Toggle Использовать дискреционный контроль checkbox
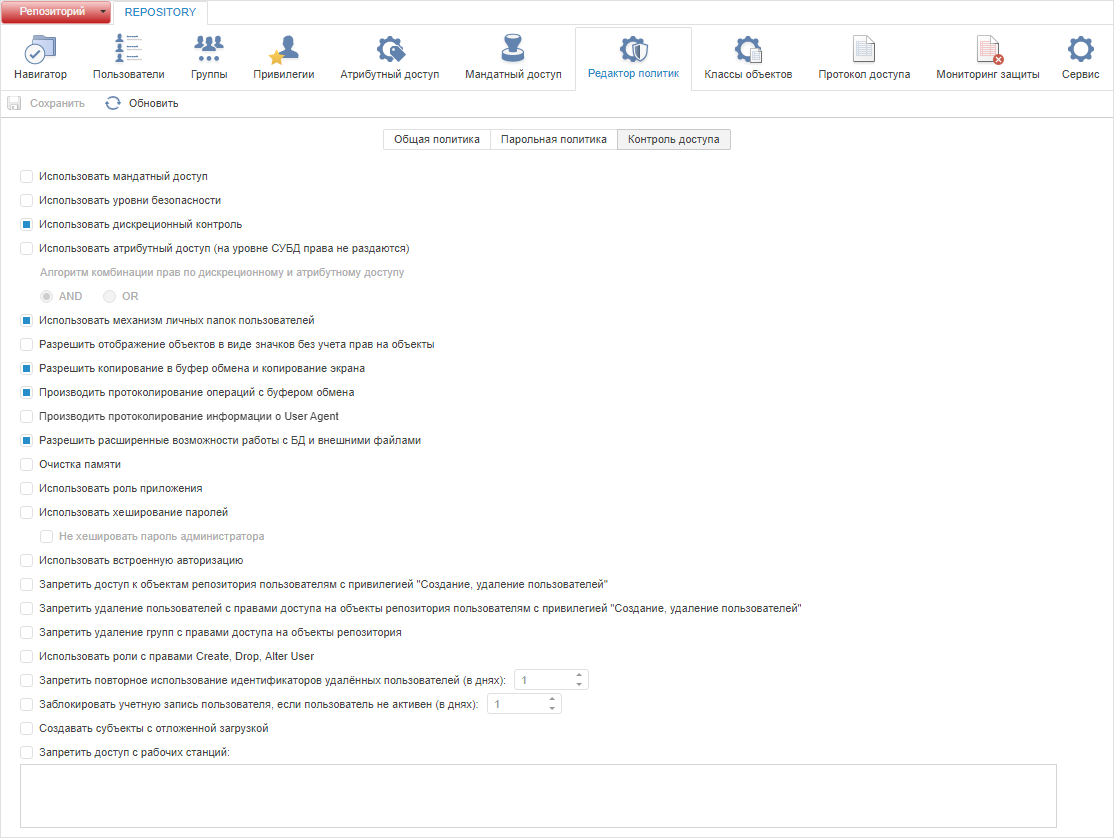Viewport: 1114px width, 838px height. coord(26,224)
